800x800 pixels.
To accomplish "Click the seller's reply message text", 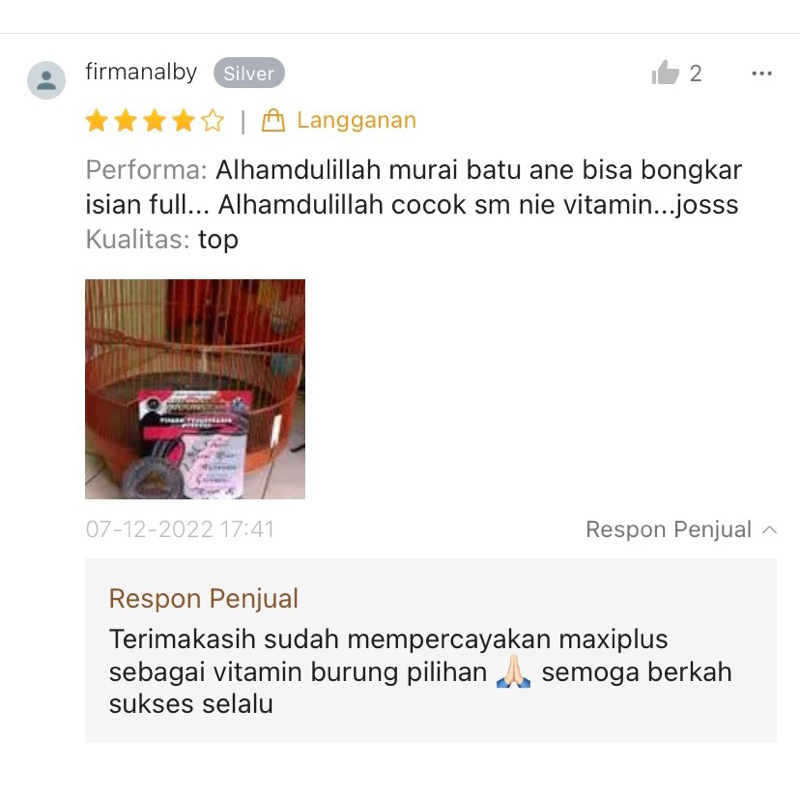I will point(420,671).
